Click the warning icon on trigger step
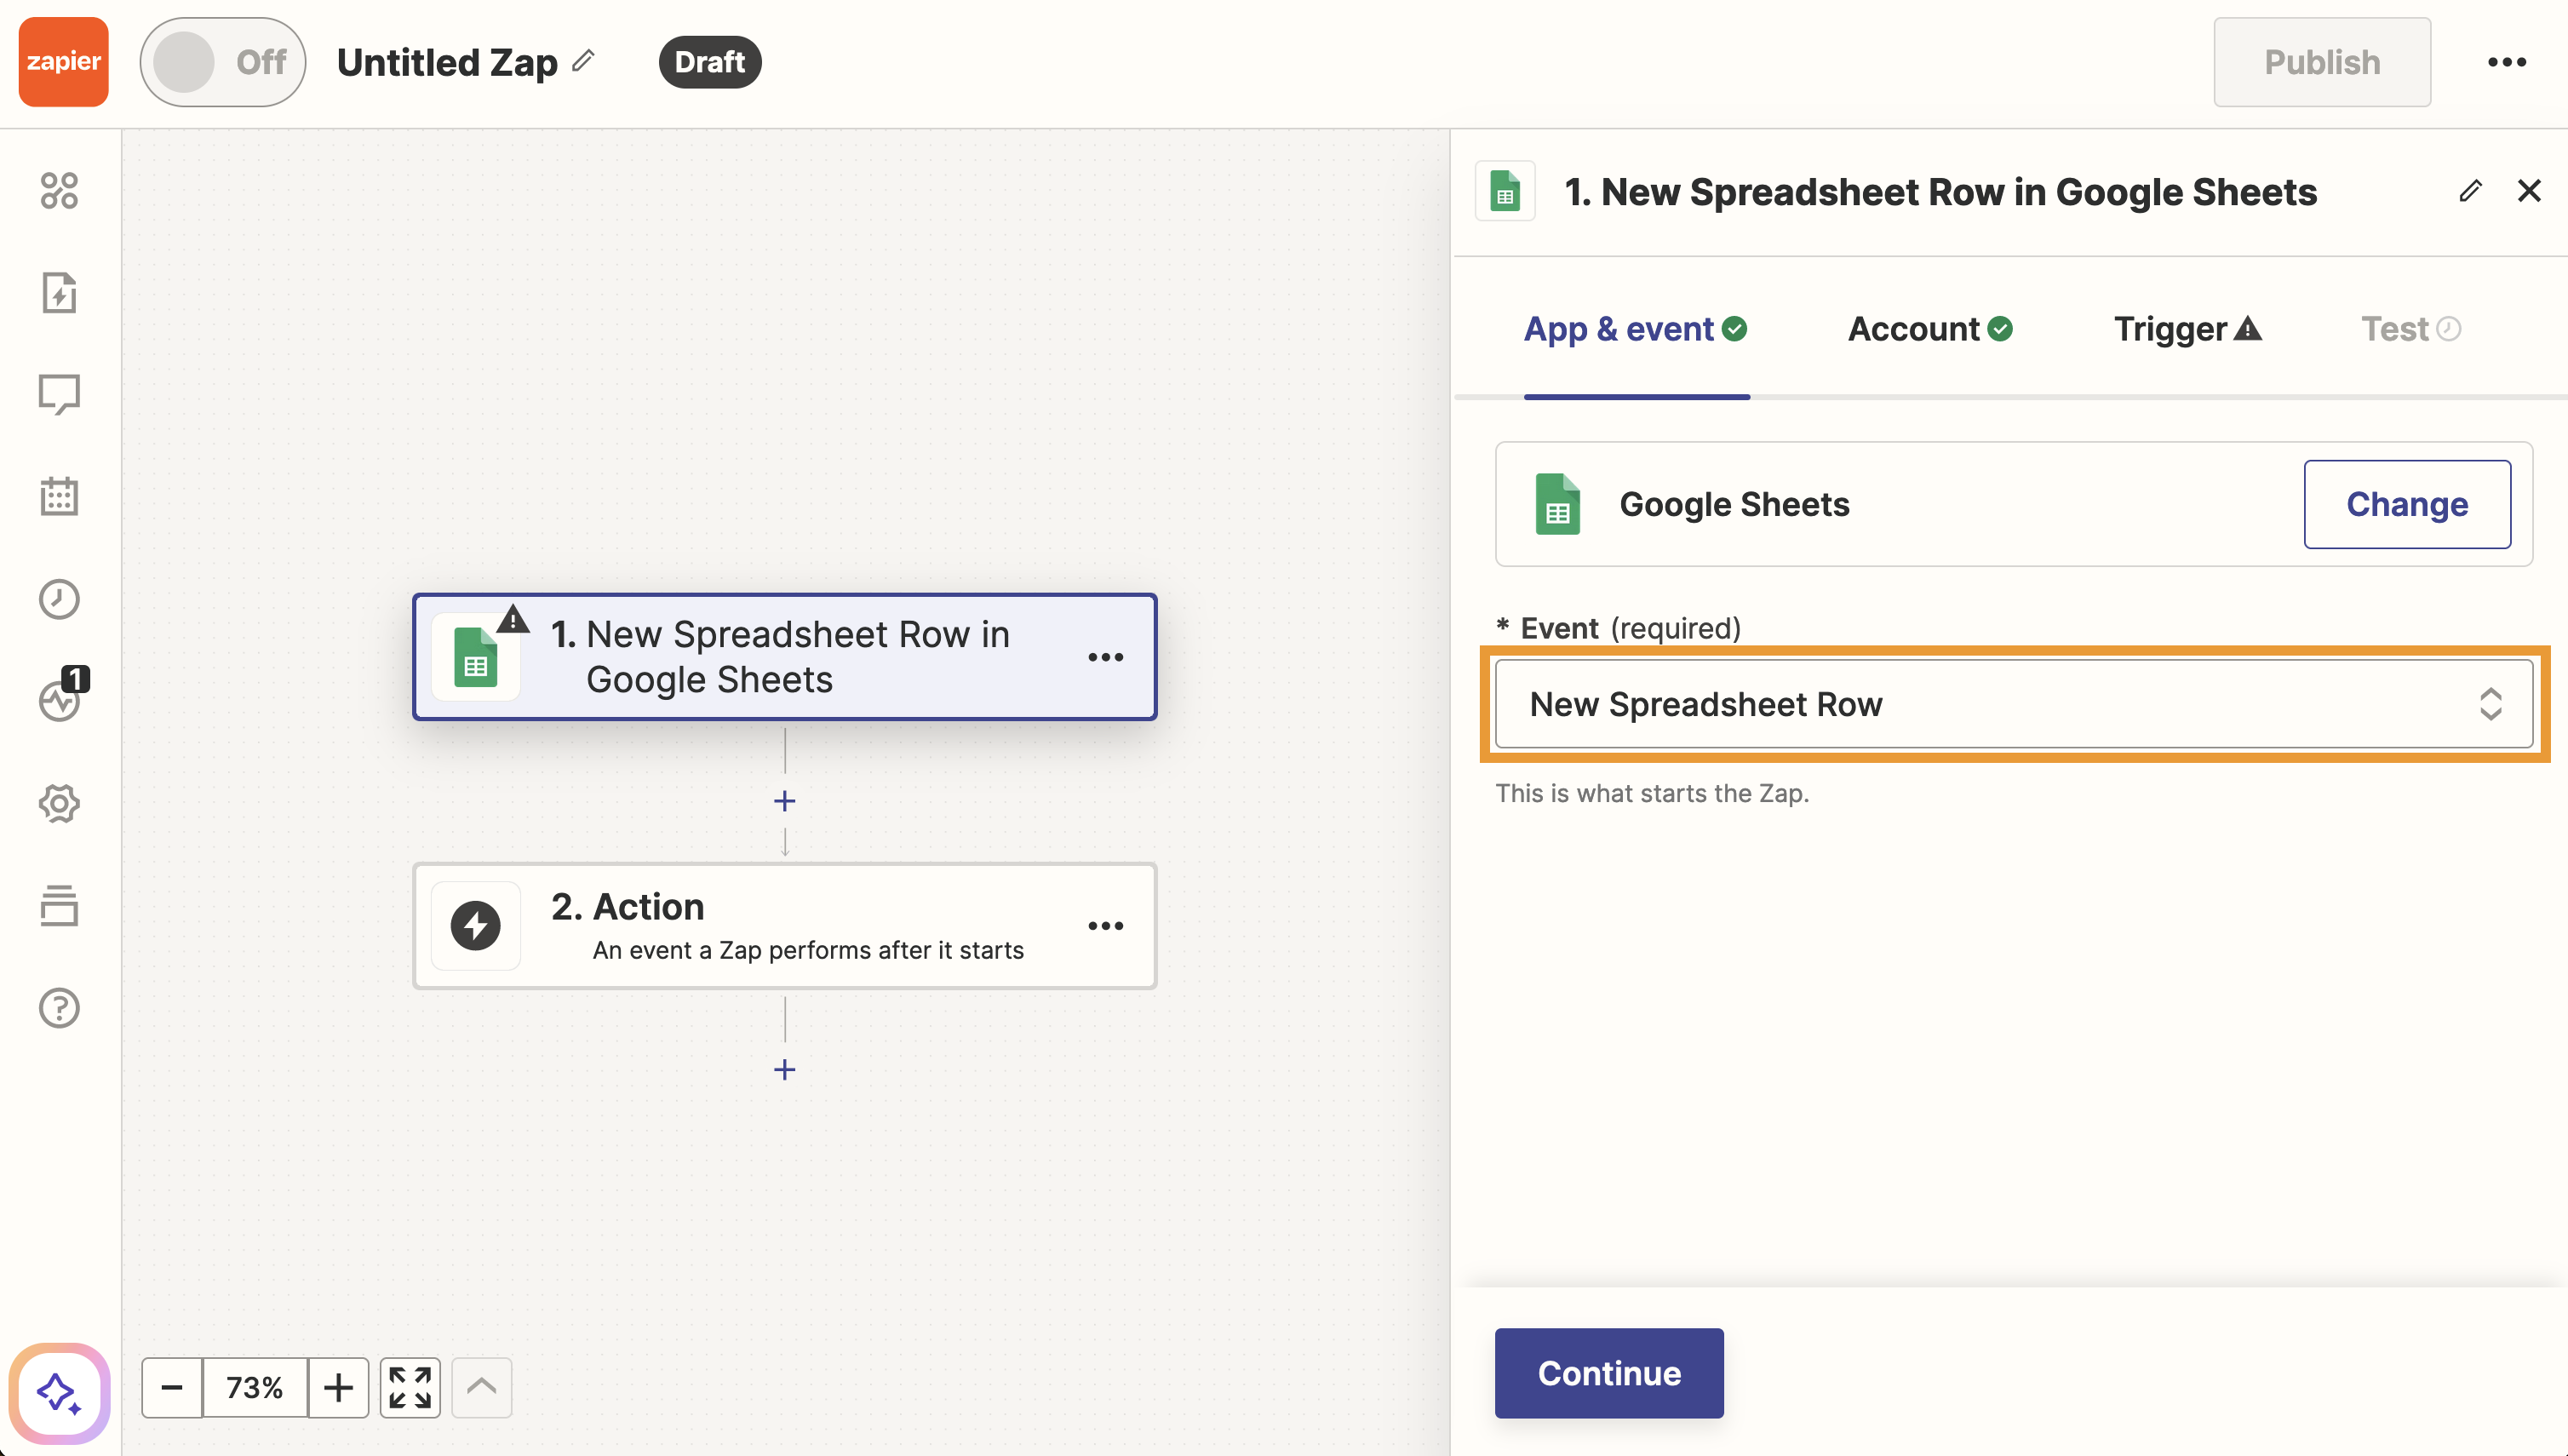 513,620
